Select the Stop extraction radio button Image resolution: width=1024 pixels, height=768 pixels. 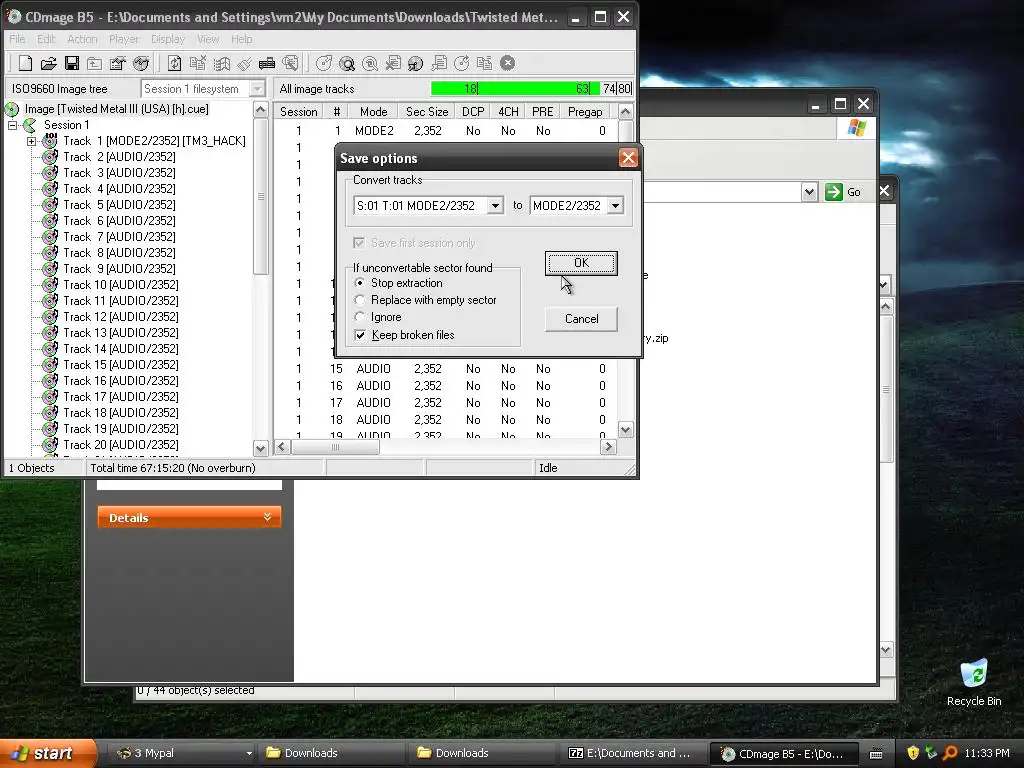(360, 283)
